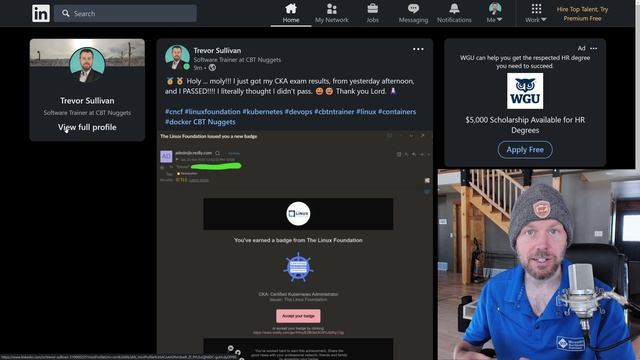The height and width of the screenshot is (360, 640).
Task: Go to Jobs
Action: point(372,13)
